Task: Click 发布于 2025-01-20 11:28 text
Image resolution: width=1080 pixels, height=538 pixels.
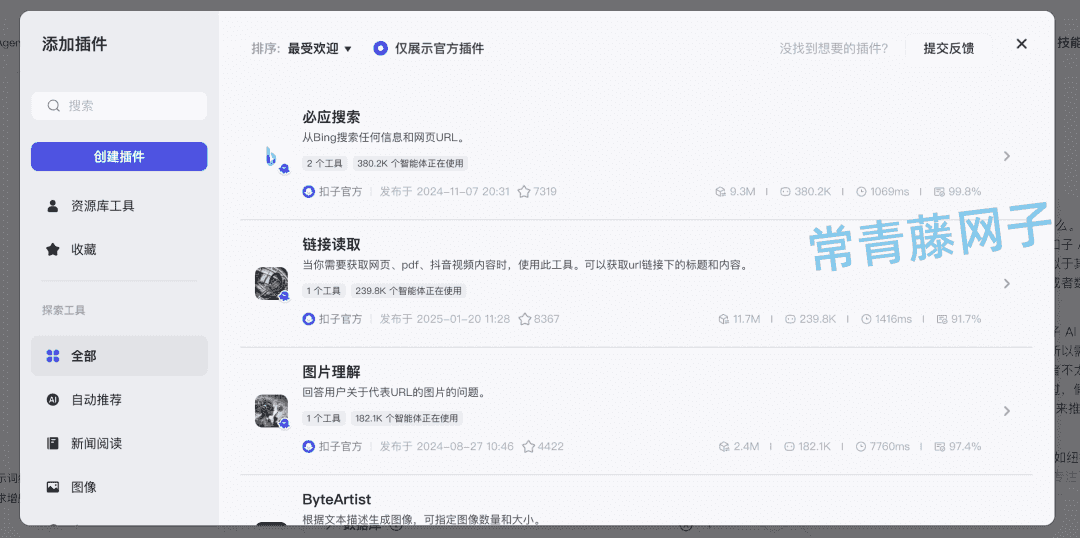Action: pos(445,319)
